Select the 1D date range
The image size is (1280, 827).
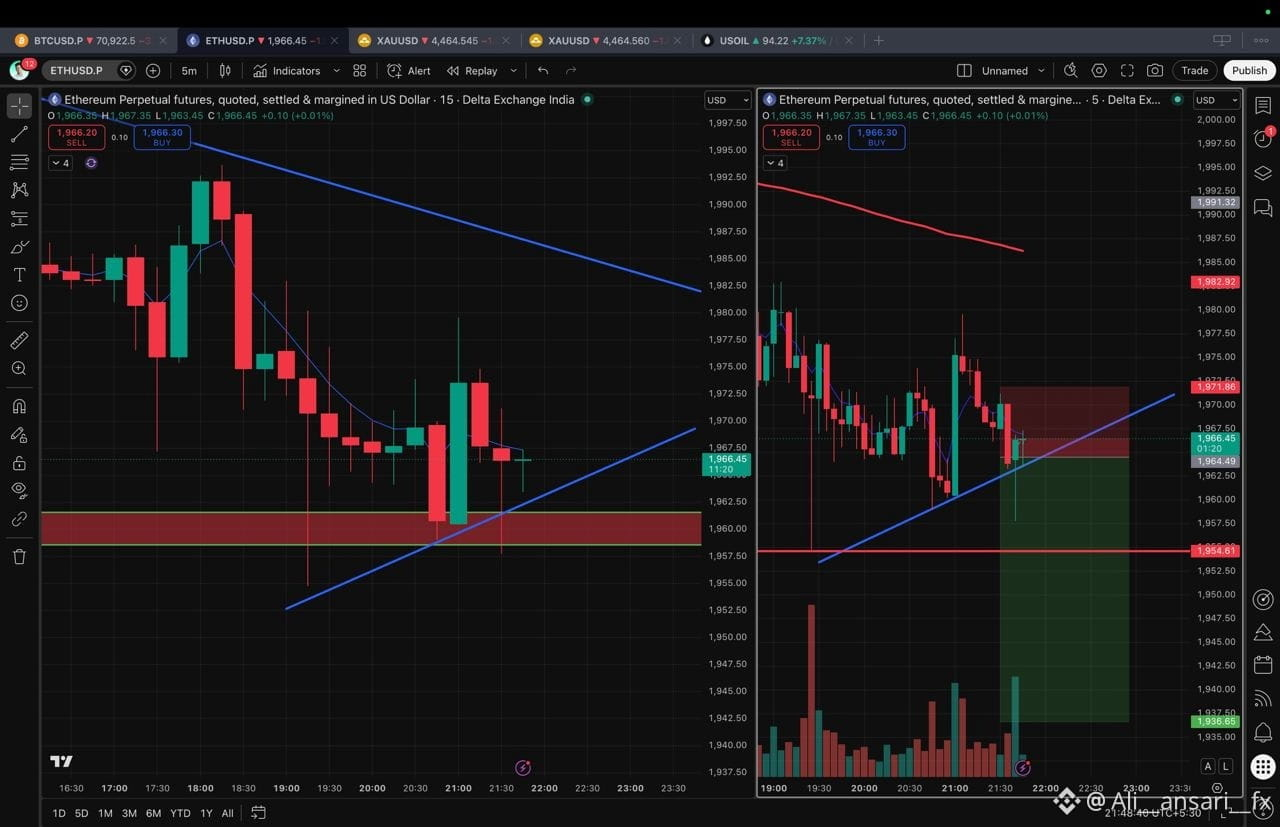[x=59, y=813]
